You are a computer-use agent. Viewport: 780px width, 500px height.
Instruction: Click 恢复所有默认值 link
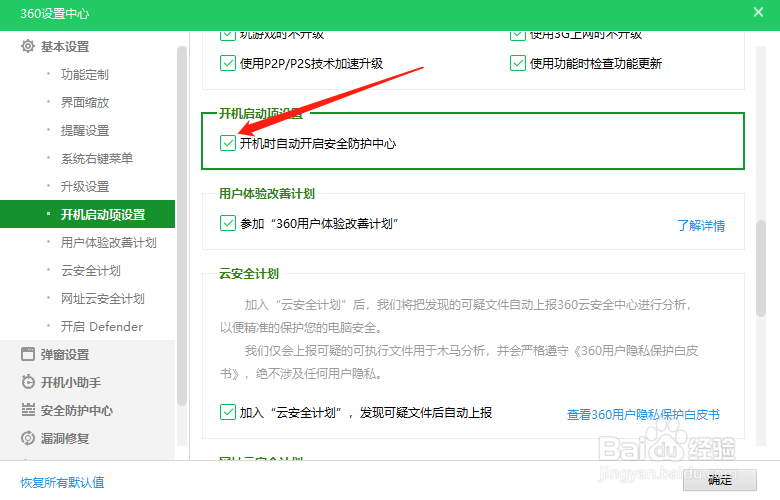click(x=62, y=482)
